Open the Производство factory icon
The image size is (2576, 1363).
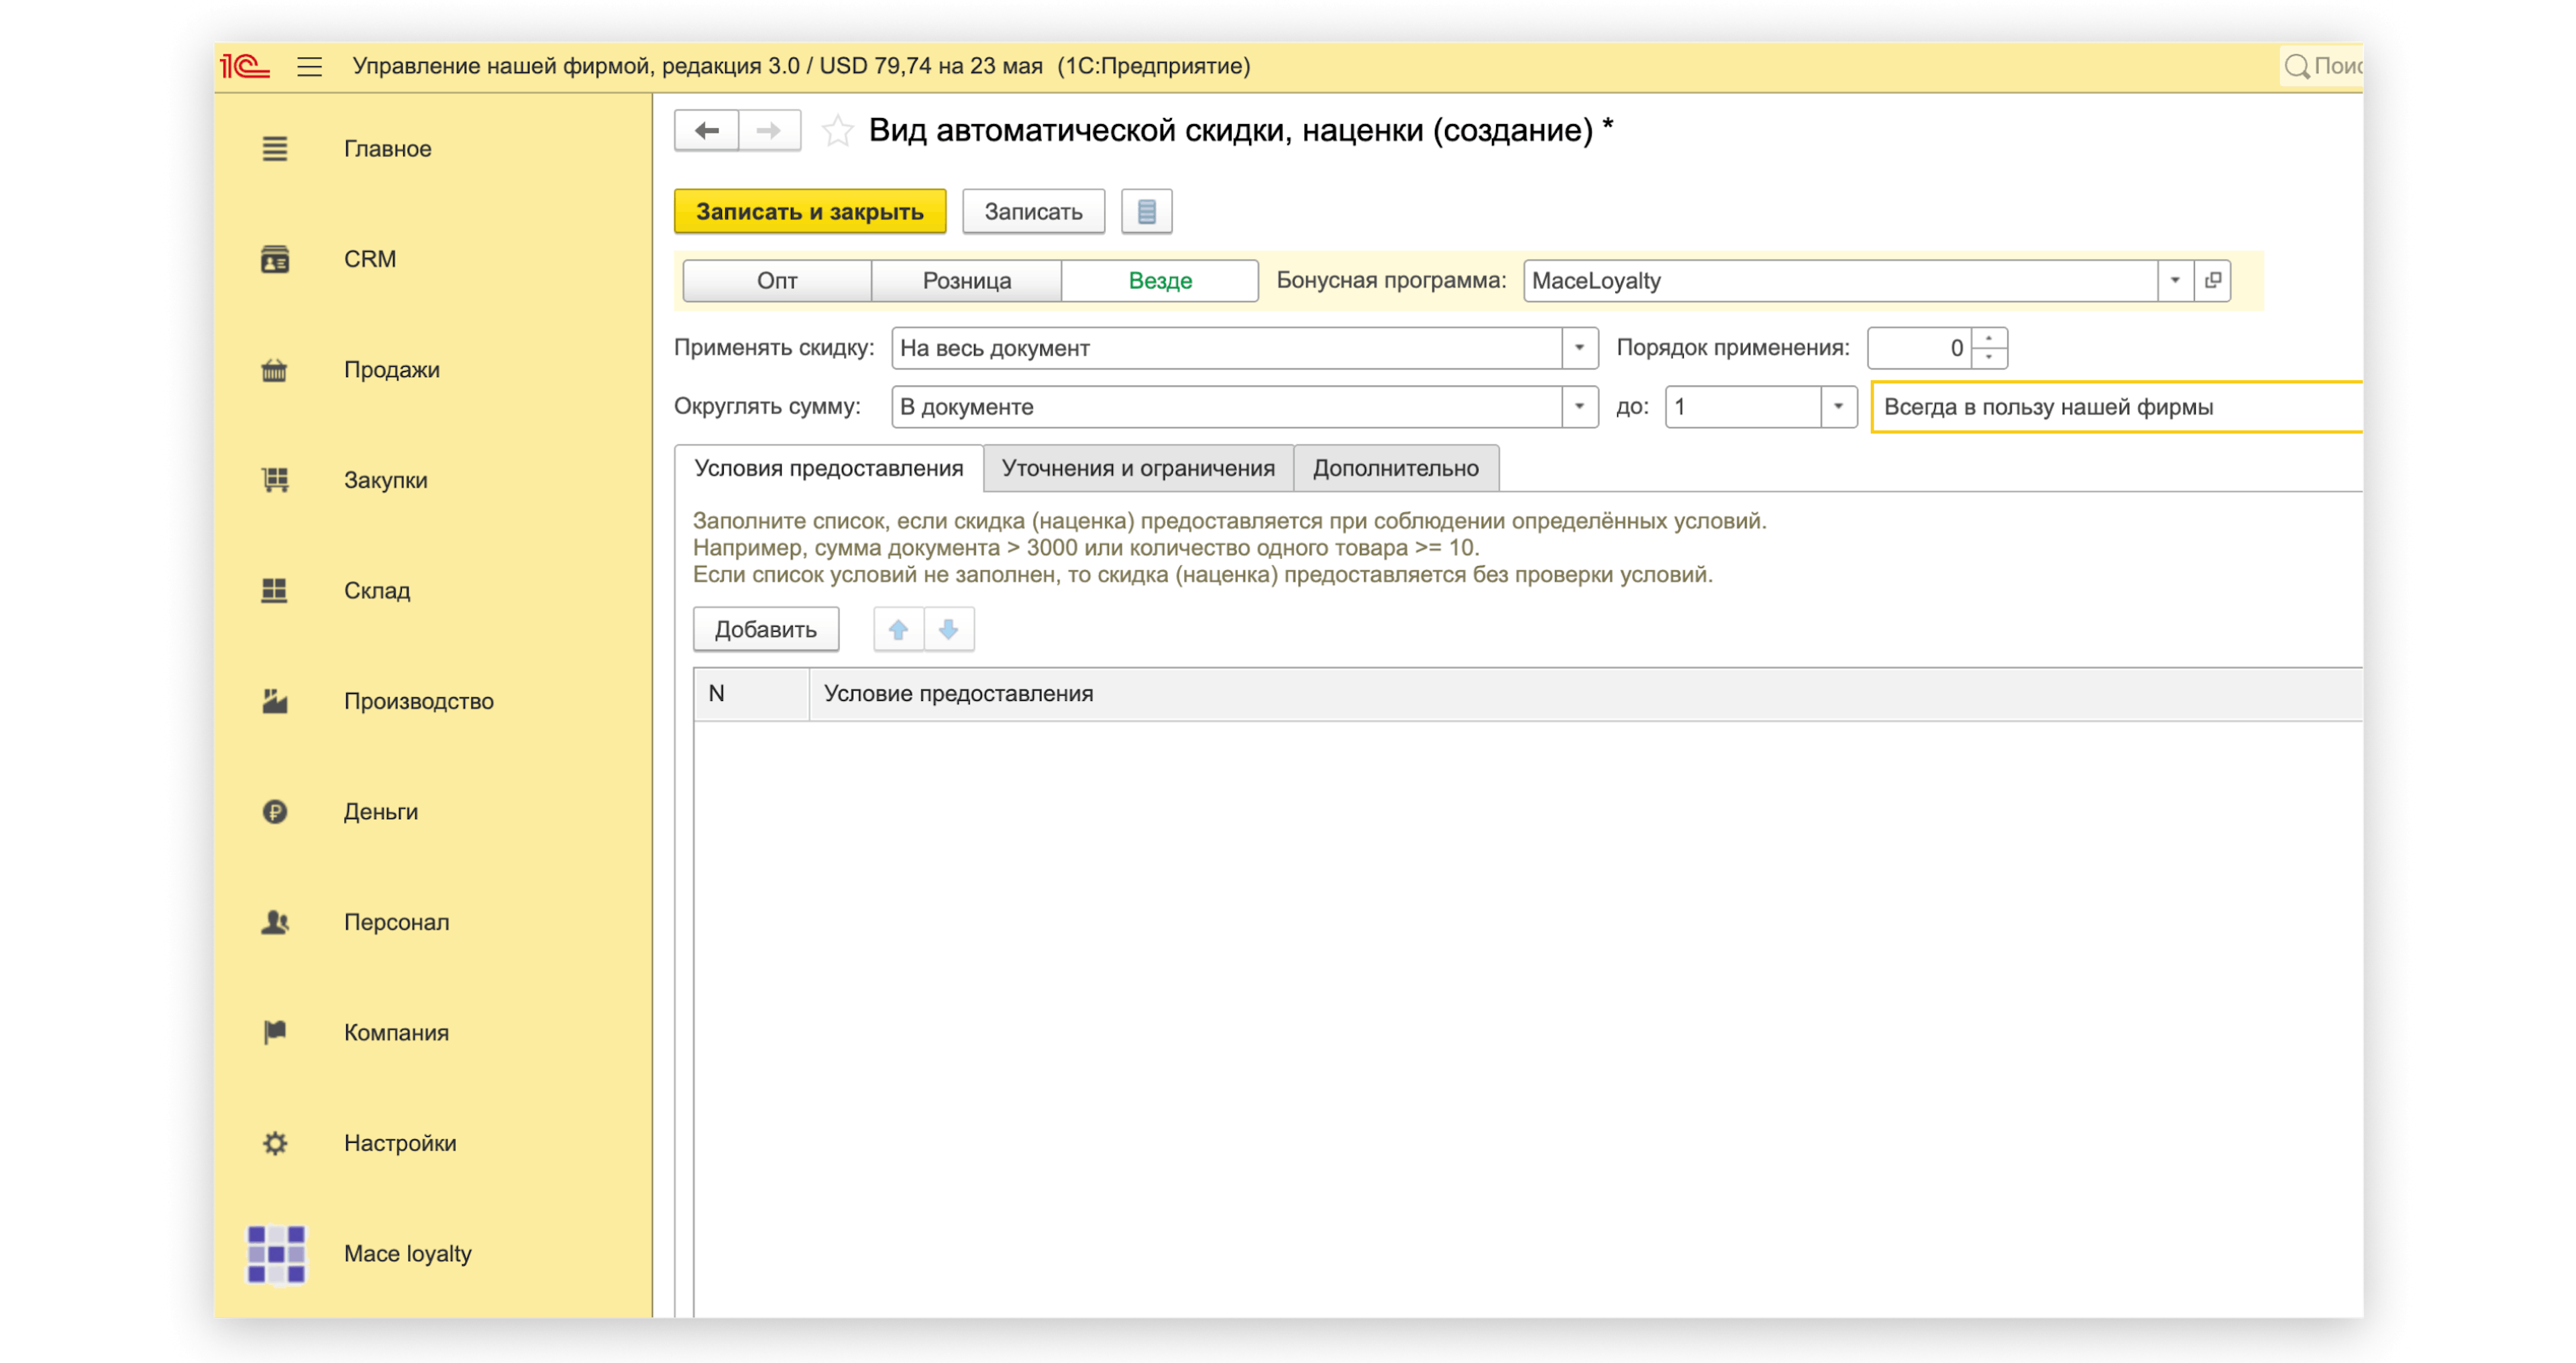pyautogui.click(x=275, y=701)
